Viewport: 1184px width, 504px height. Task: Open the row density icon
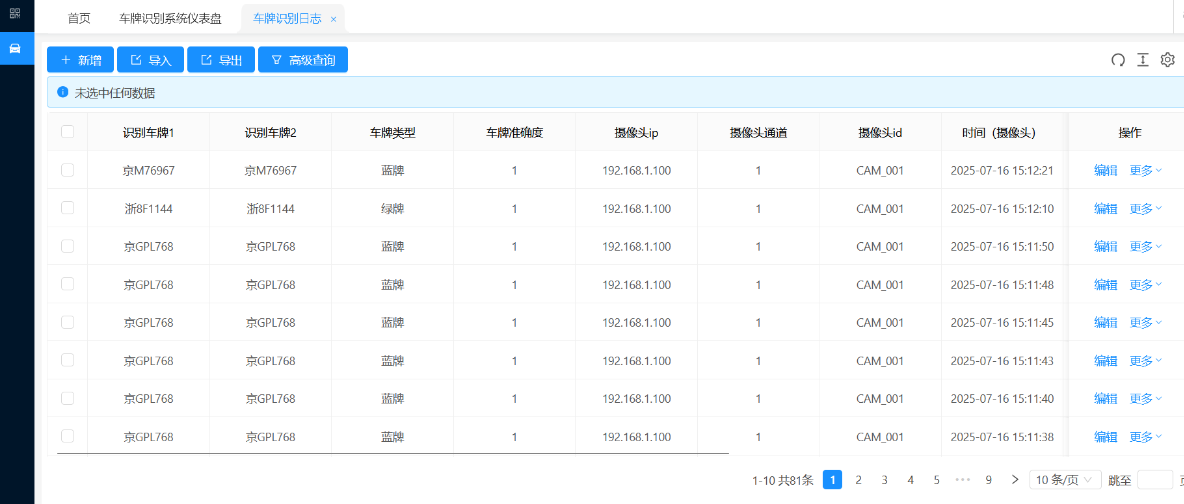pos(1142,60)
